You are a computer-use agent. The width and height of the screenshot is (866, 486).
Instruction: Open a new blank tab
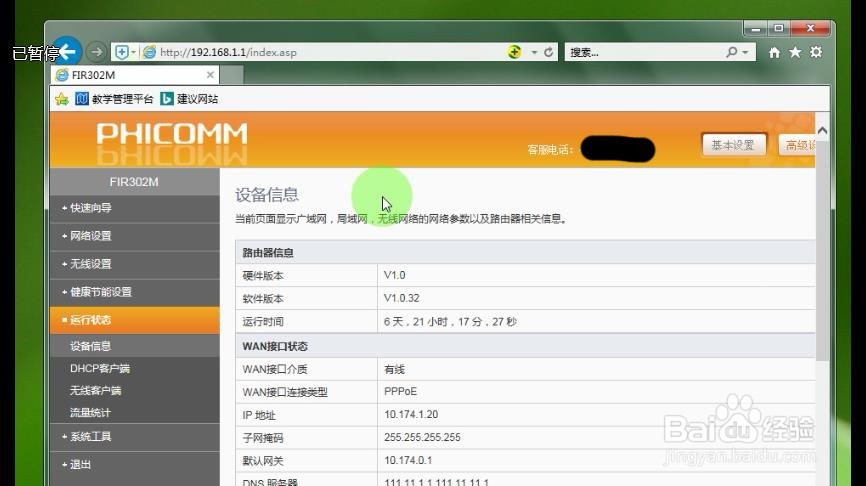[232, 75]
